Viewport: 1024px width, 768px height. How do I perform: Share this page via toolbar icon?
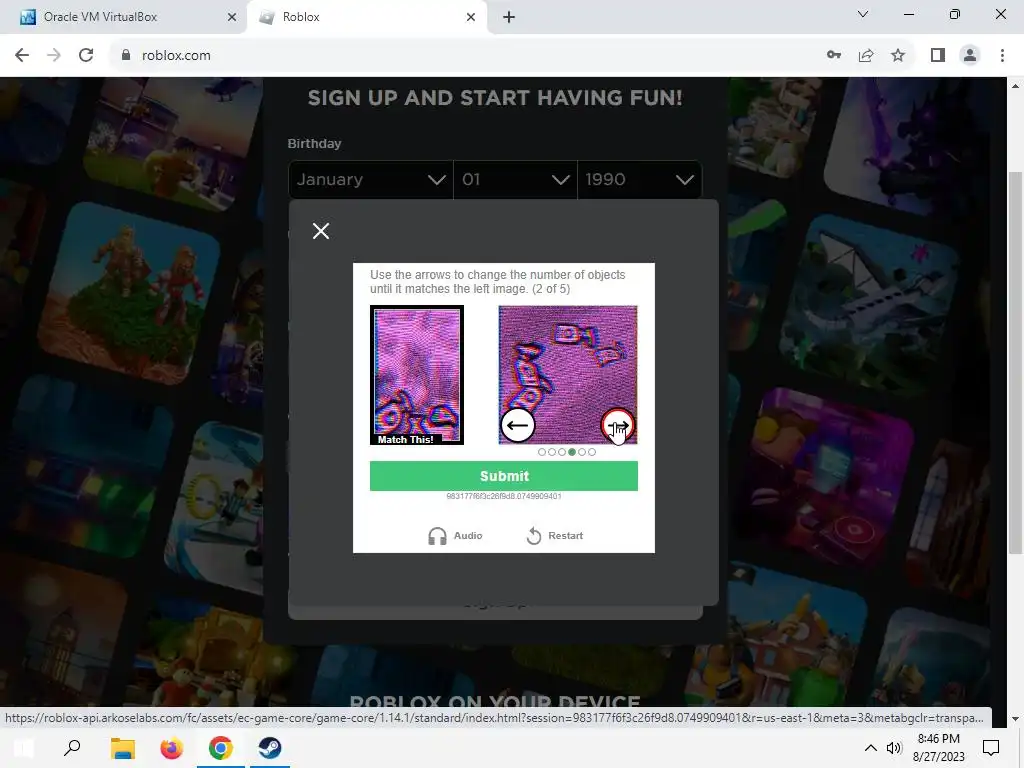click(866, 56)
